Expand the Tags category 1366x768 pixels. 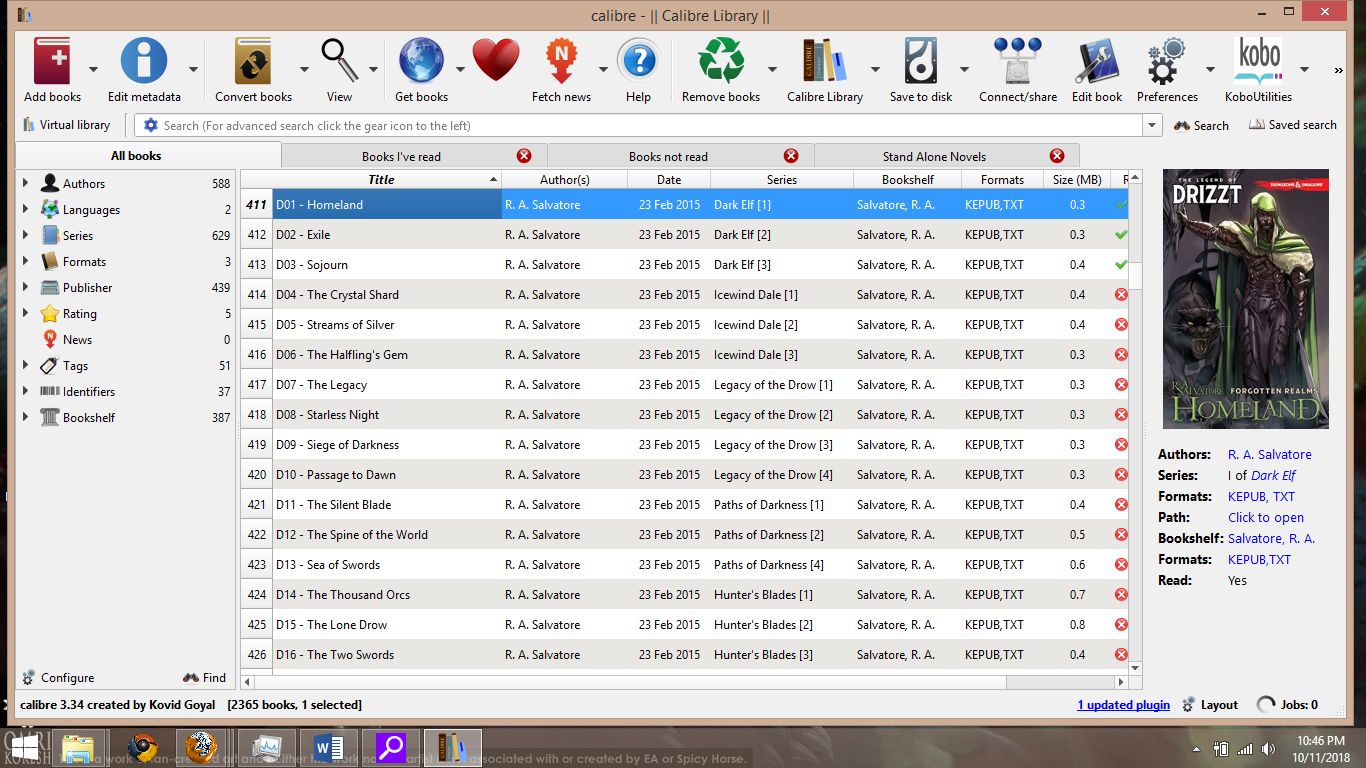[x=25, y=365]
